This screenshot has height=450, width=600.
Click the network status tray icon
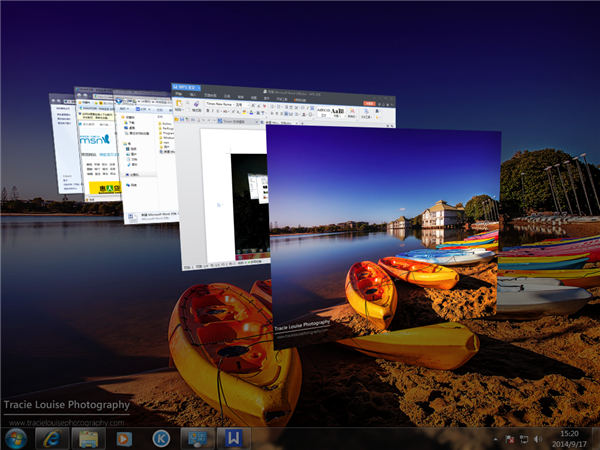coord(524,438)
